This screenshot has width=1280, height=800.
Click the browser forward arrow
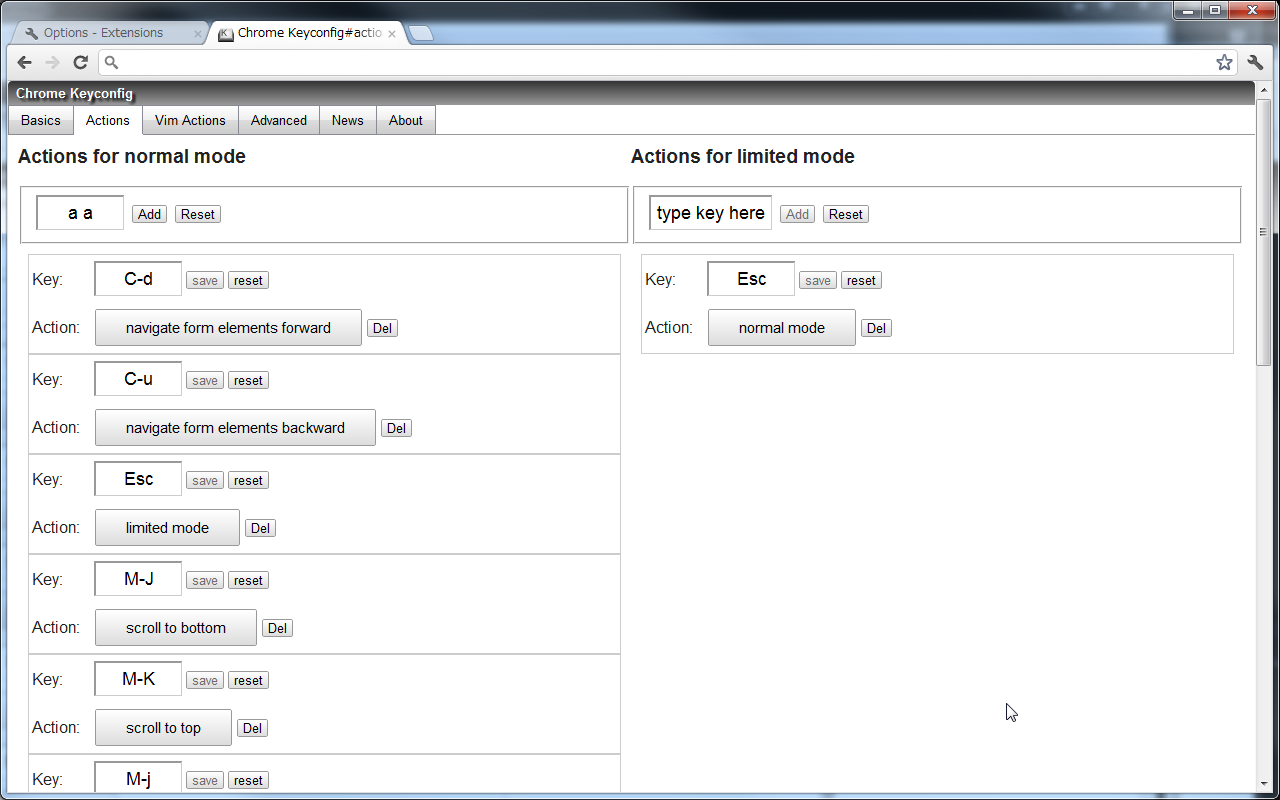point(52,62)
